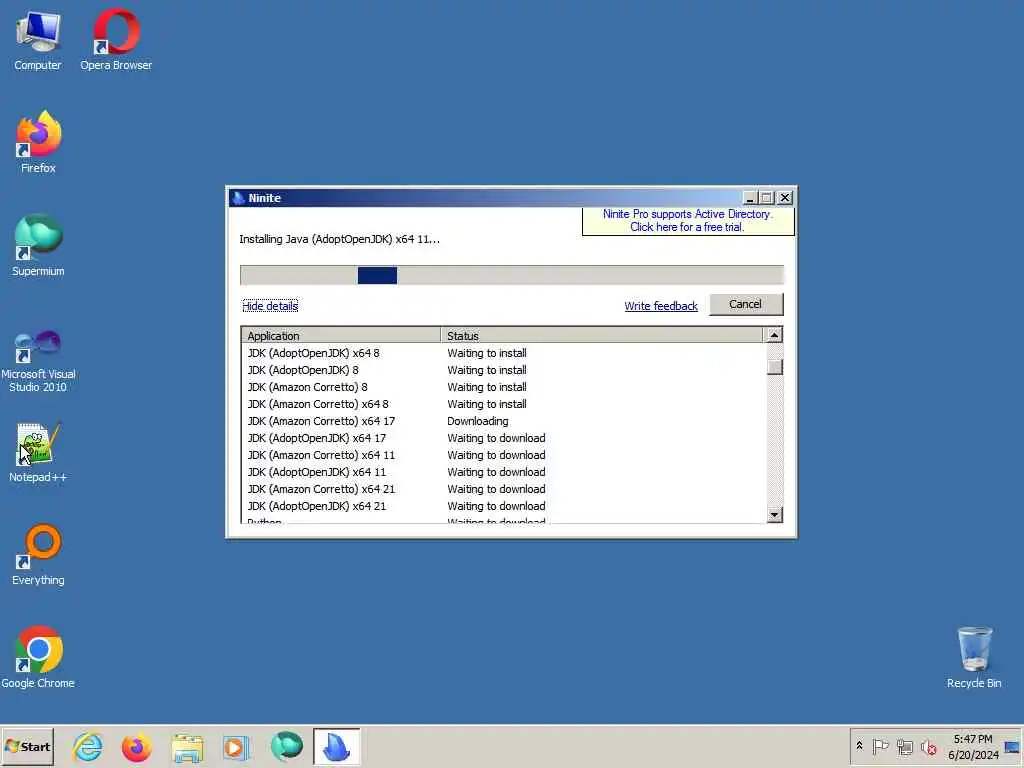Select the JDK (AdoptOpenJDK) x64 21 row

click(503, 506)
